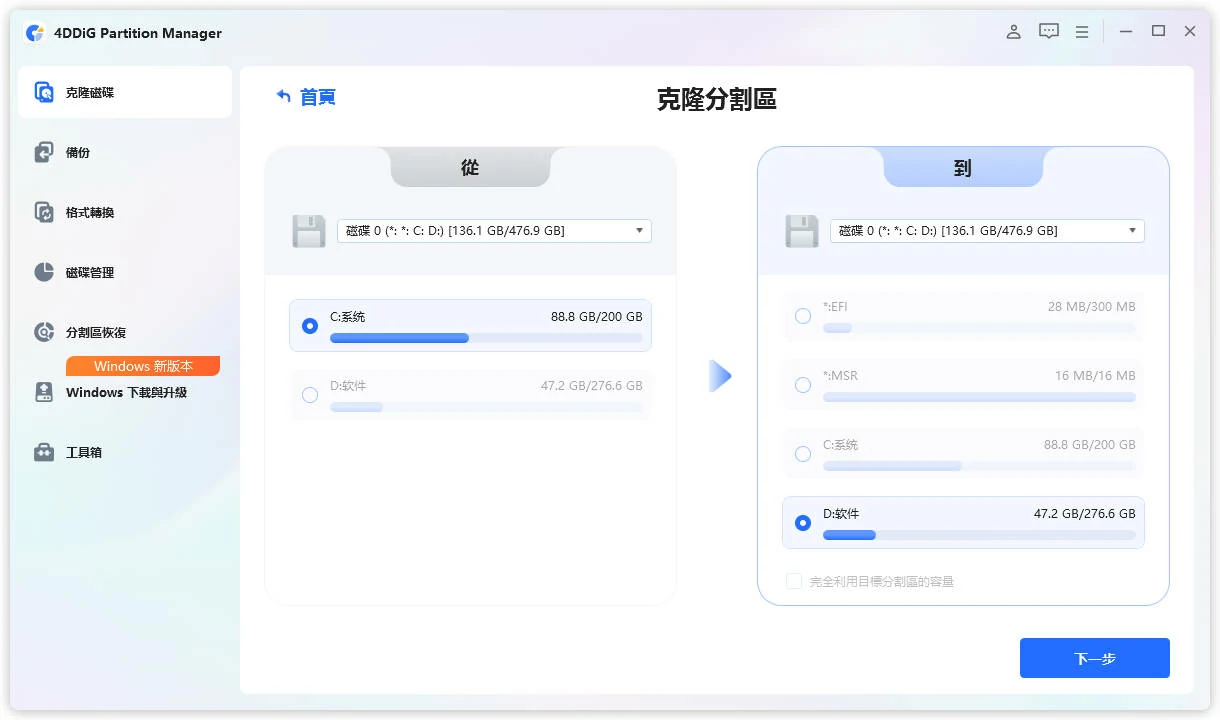This screenshot has width=1220, height=720.
Task: Click the user account icon
Action: (1013, 31)
